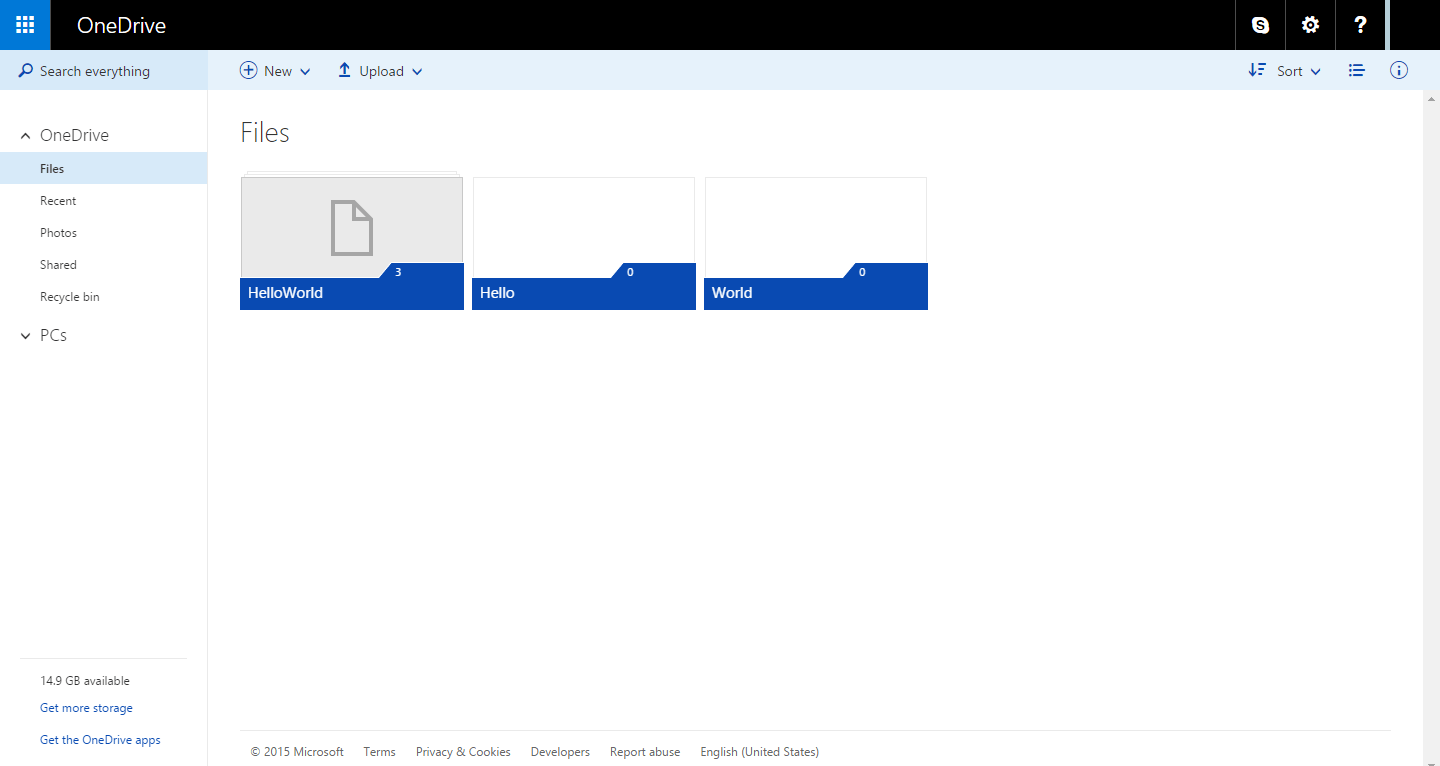Collapse the OneDrive navigation section
1440x766 pixels.
click(26, 136)
